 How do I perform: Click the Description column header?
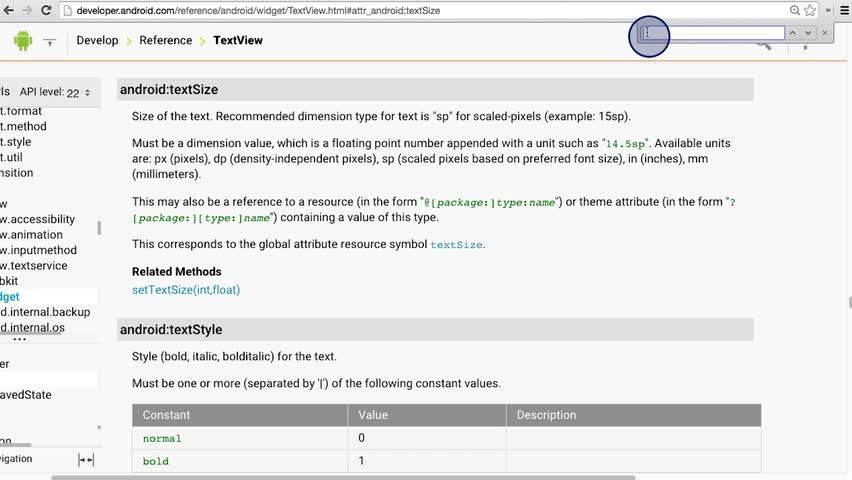coord(634,415)
